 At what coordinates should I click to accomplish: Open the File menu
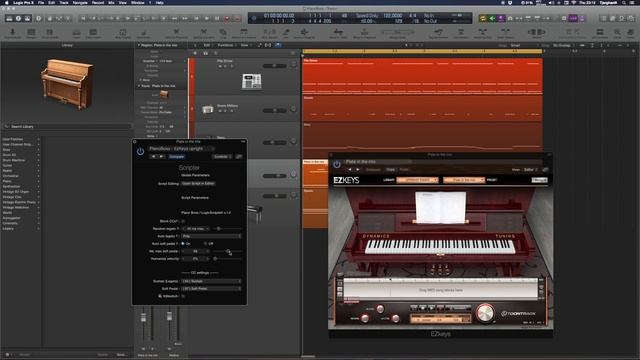[41, 2]
